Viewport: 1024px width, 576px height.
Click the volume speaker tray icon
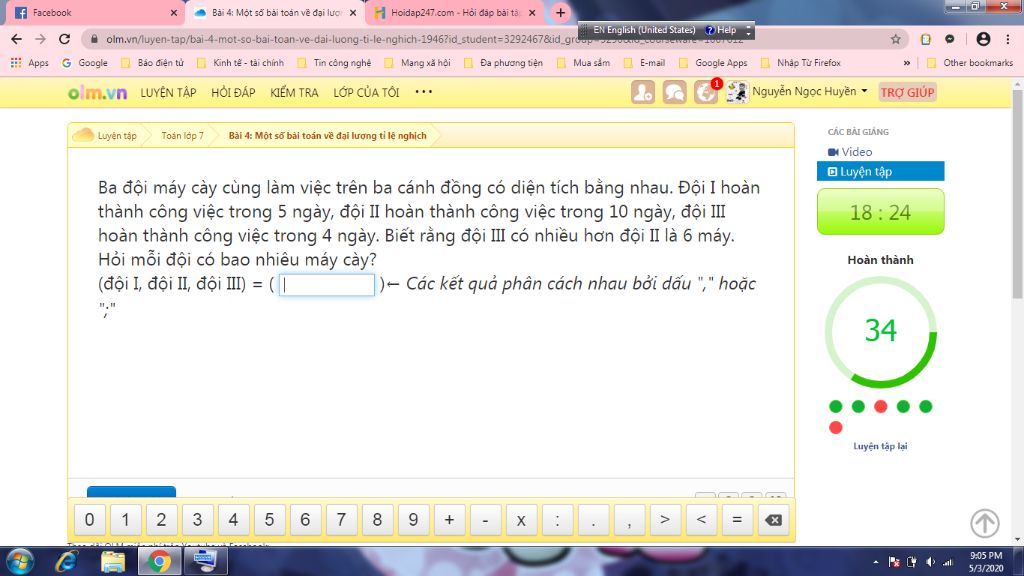click(930, 562)
